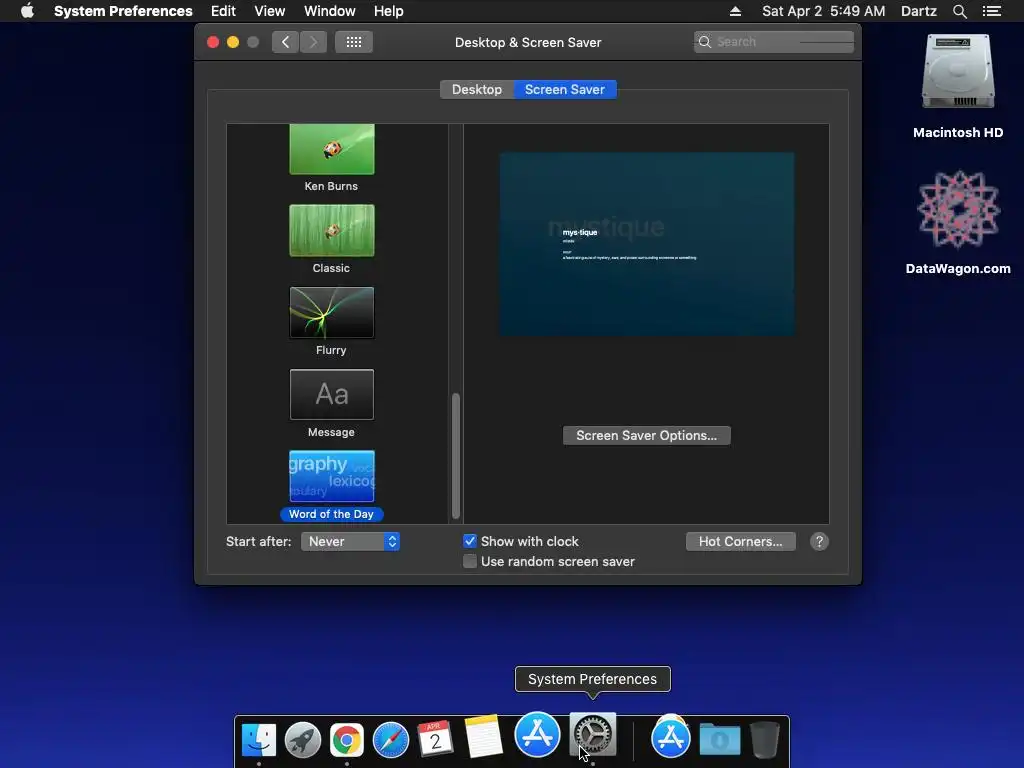This screenshot has width=1024, height=768.
Task: Click the date and time in menu bar
Action: (x=823, y=11)
